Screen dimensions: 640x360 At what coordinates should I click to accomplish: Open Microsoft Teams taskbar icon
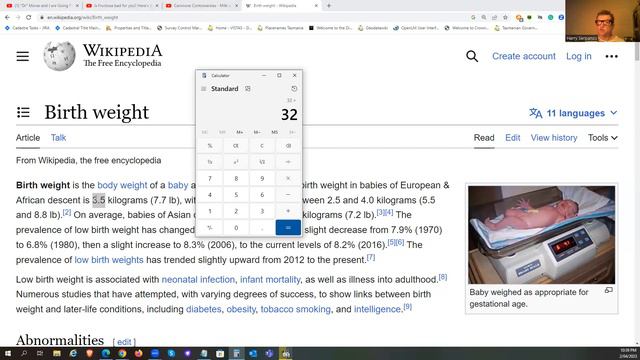pyautogui.click(x=269, y=353)
